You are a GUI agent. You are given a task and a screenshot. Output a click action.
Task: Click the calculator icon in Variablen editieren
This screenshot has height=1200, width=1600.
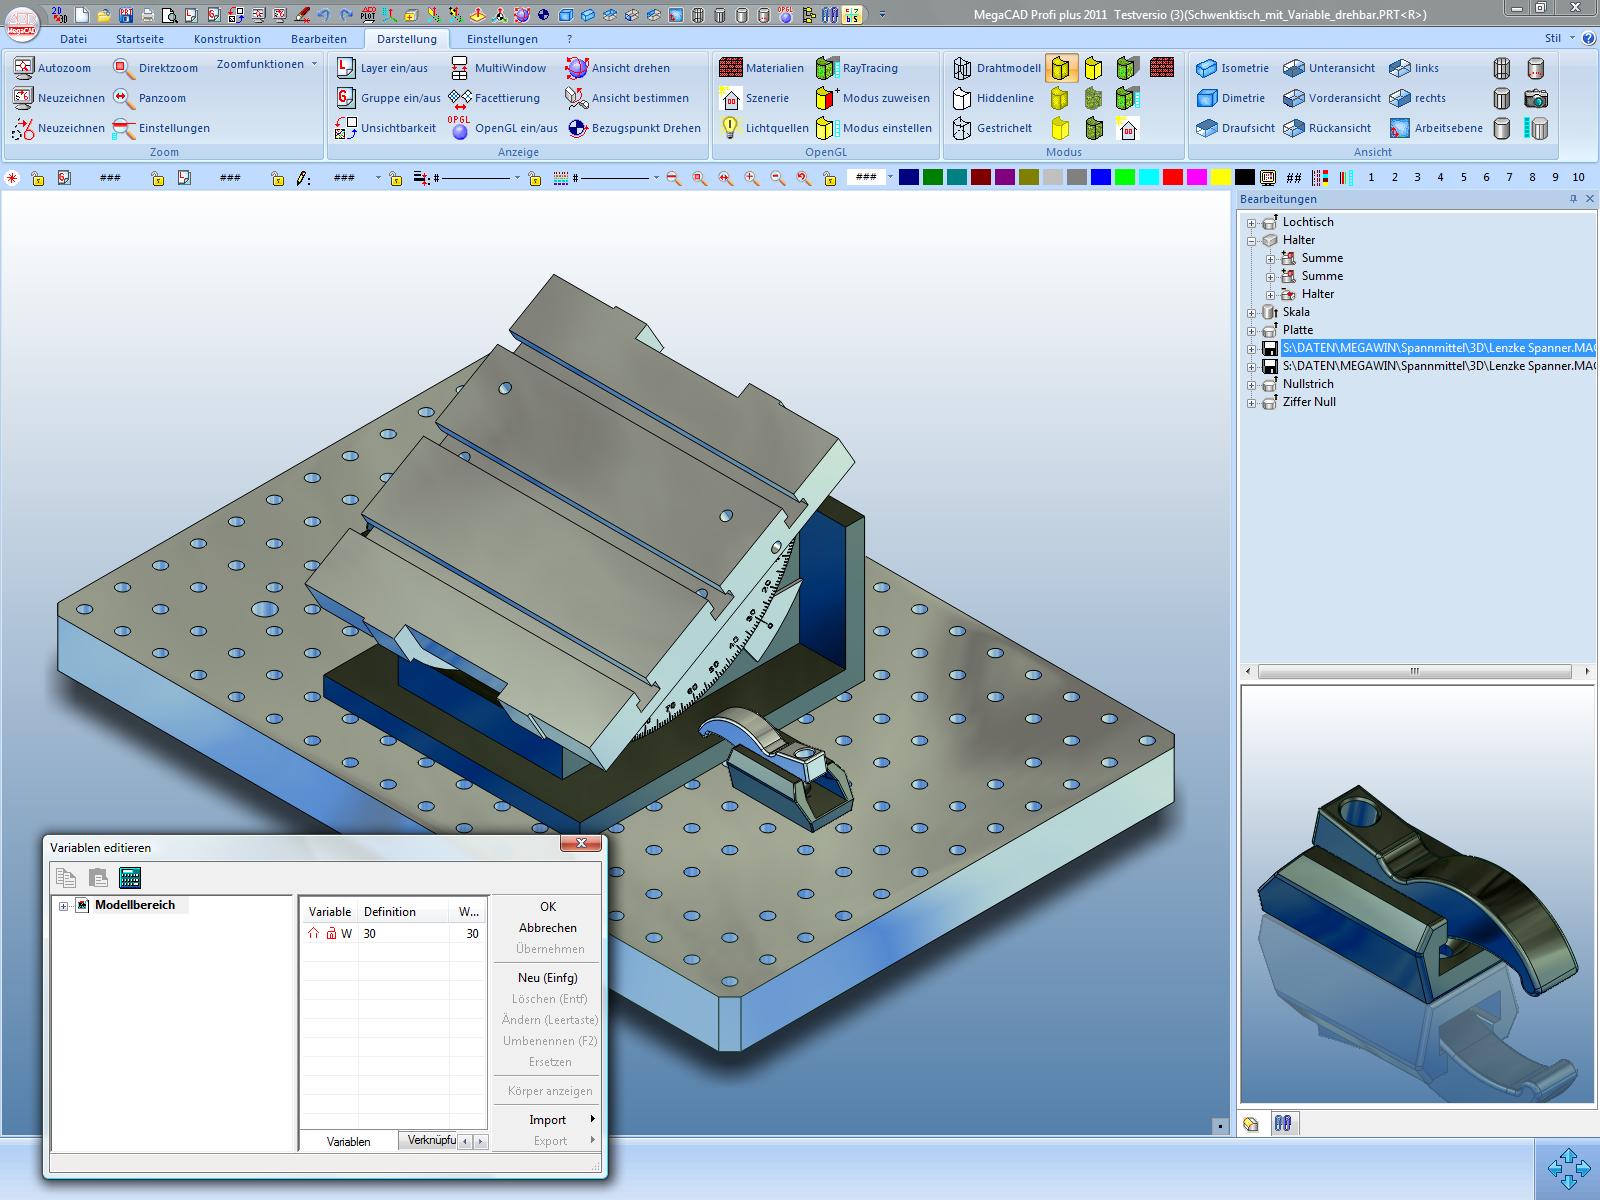coord(130,878)
